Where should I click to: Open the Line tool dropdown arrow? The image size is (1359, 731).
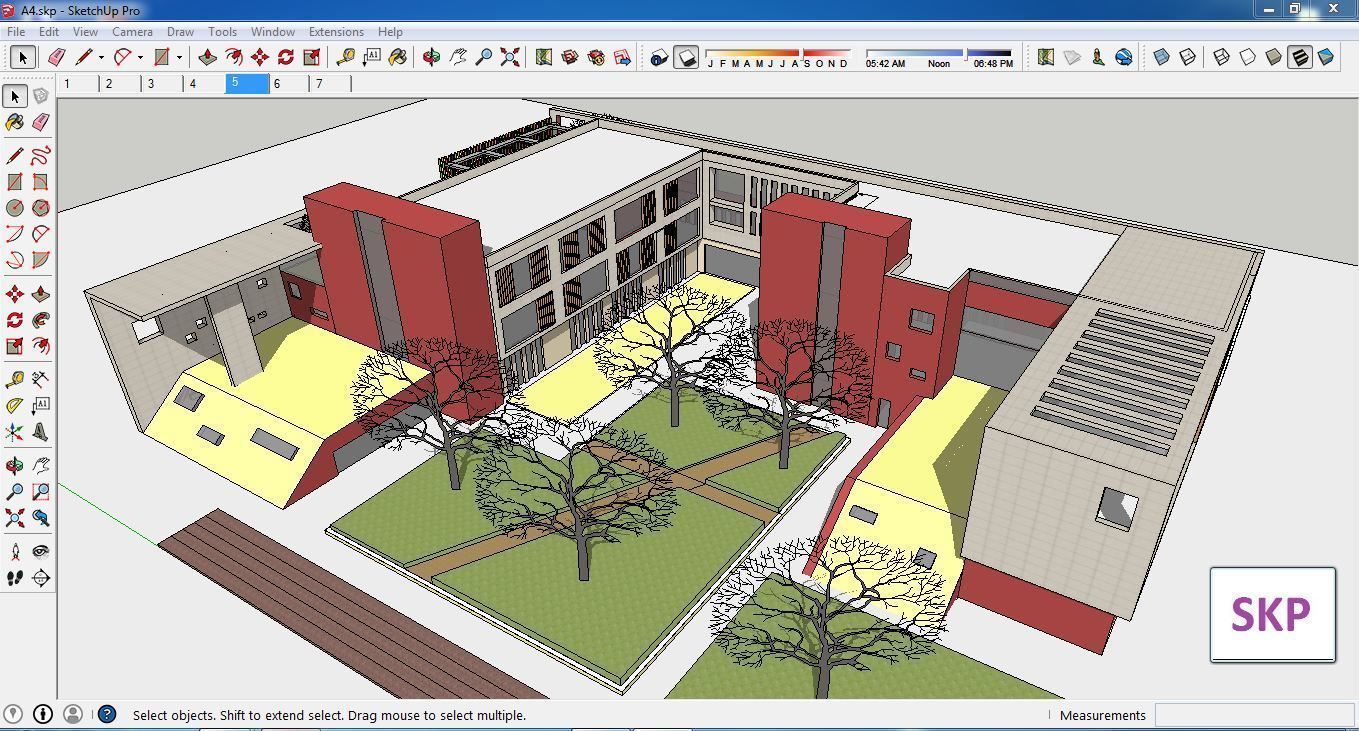(101, 57)
